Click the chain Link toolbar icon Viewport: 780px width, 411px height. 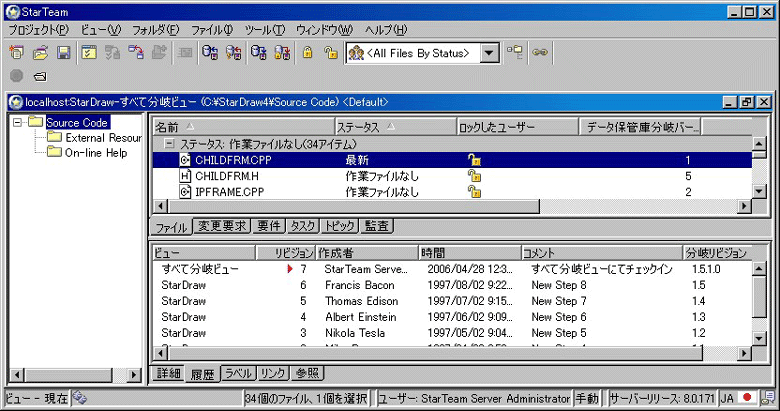tap(540, 52)
